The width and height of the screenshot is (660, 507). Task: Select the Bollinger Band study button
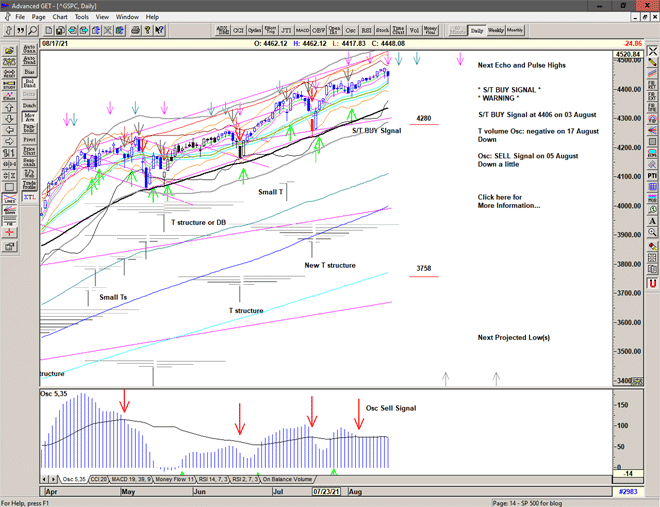[x=29, y=84]
